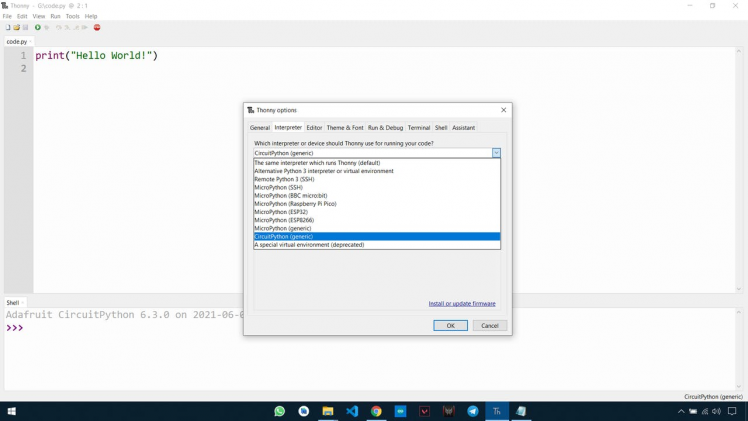Open the Help menu
Screen dimensions: 748x421
tap(91, 16)
